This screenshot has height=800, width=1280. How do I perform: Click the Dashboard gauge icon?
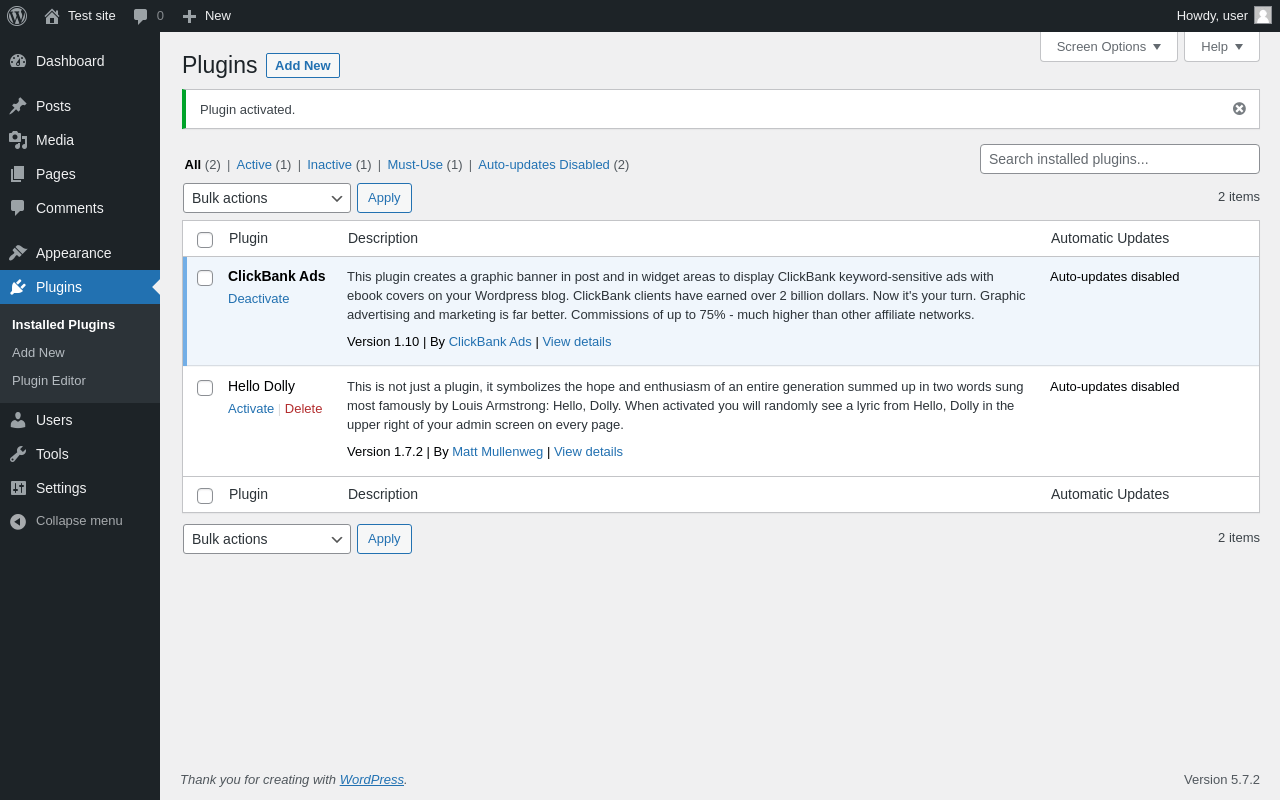18,61
